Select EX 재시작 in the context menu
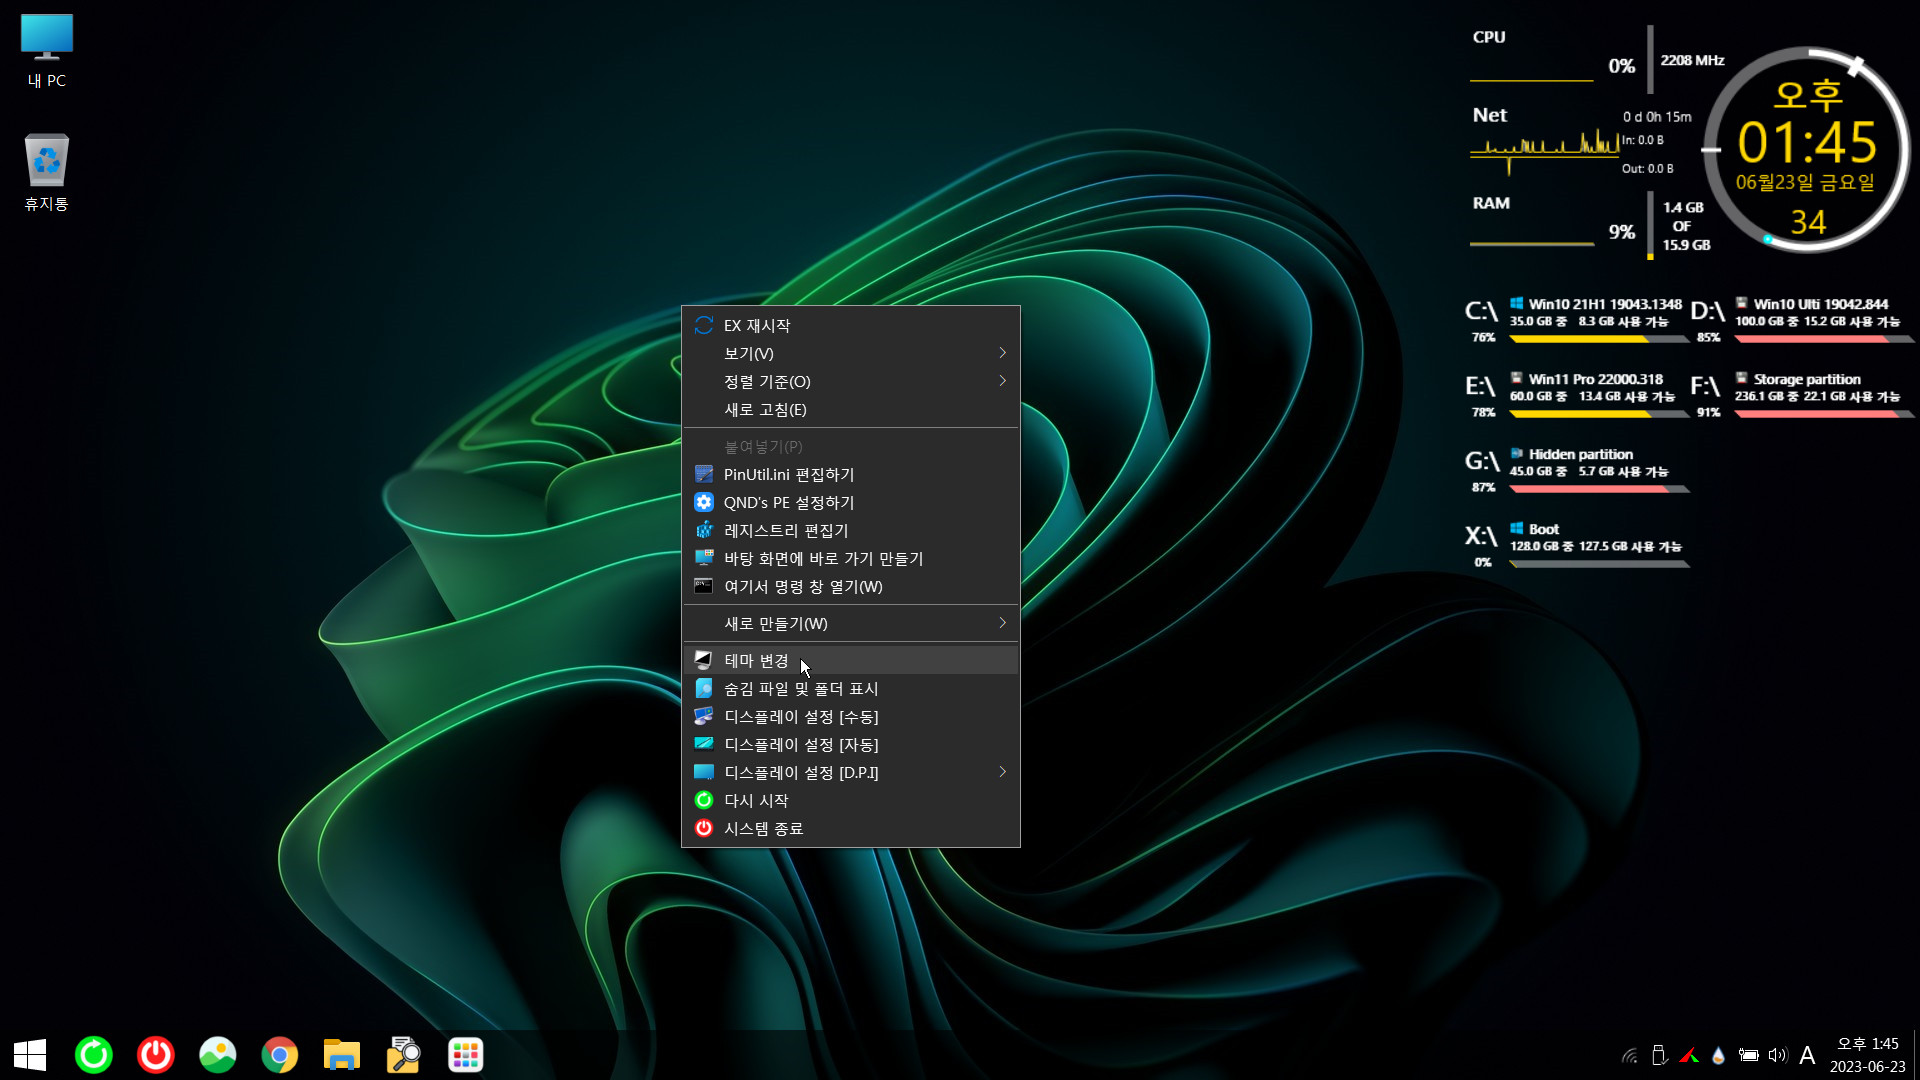 coord(850,325)
